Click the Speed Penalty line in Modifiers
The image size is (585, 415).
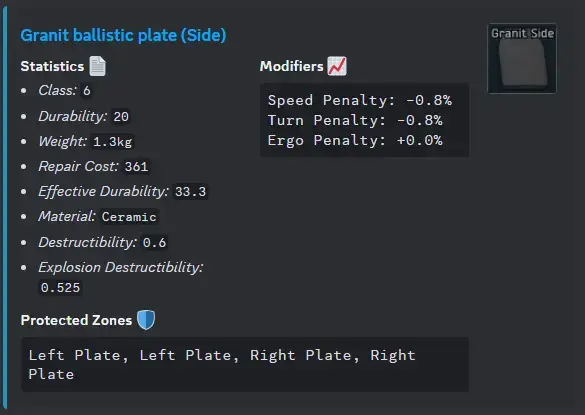pos(360,100)
